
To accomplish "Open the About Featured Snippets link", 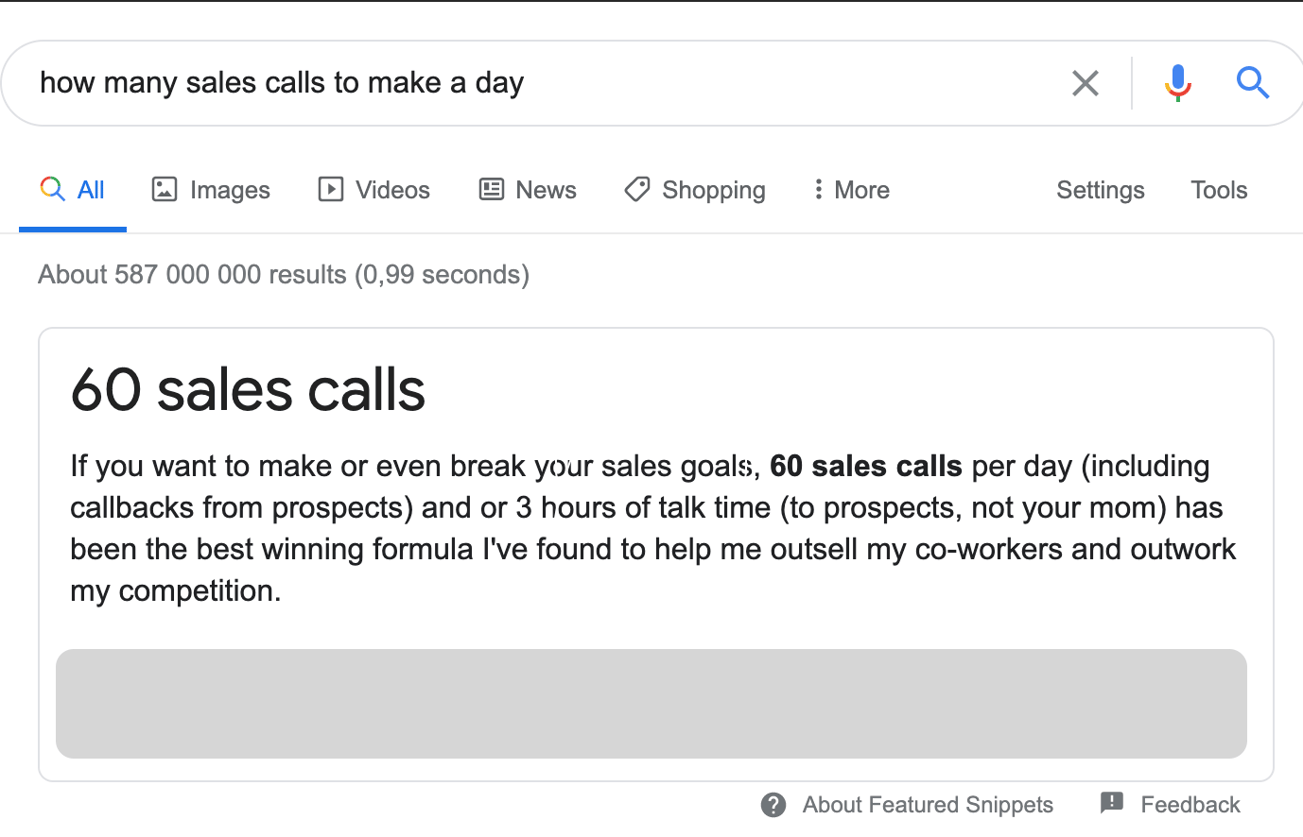I will (x=927, y=804).
